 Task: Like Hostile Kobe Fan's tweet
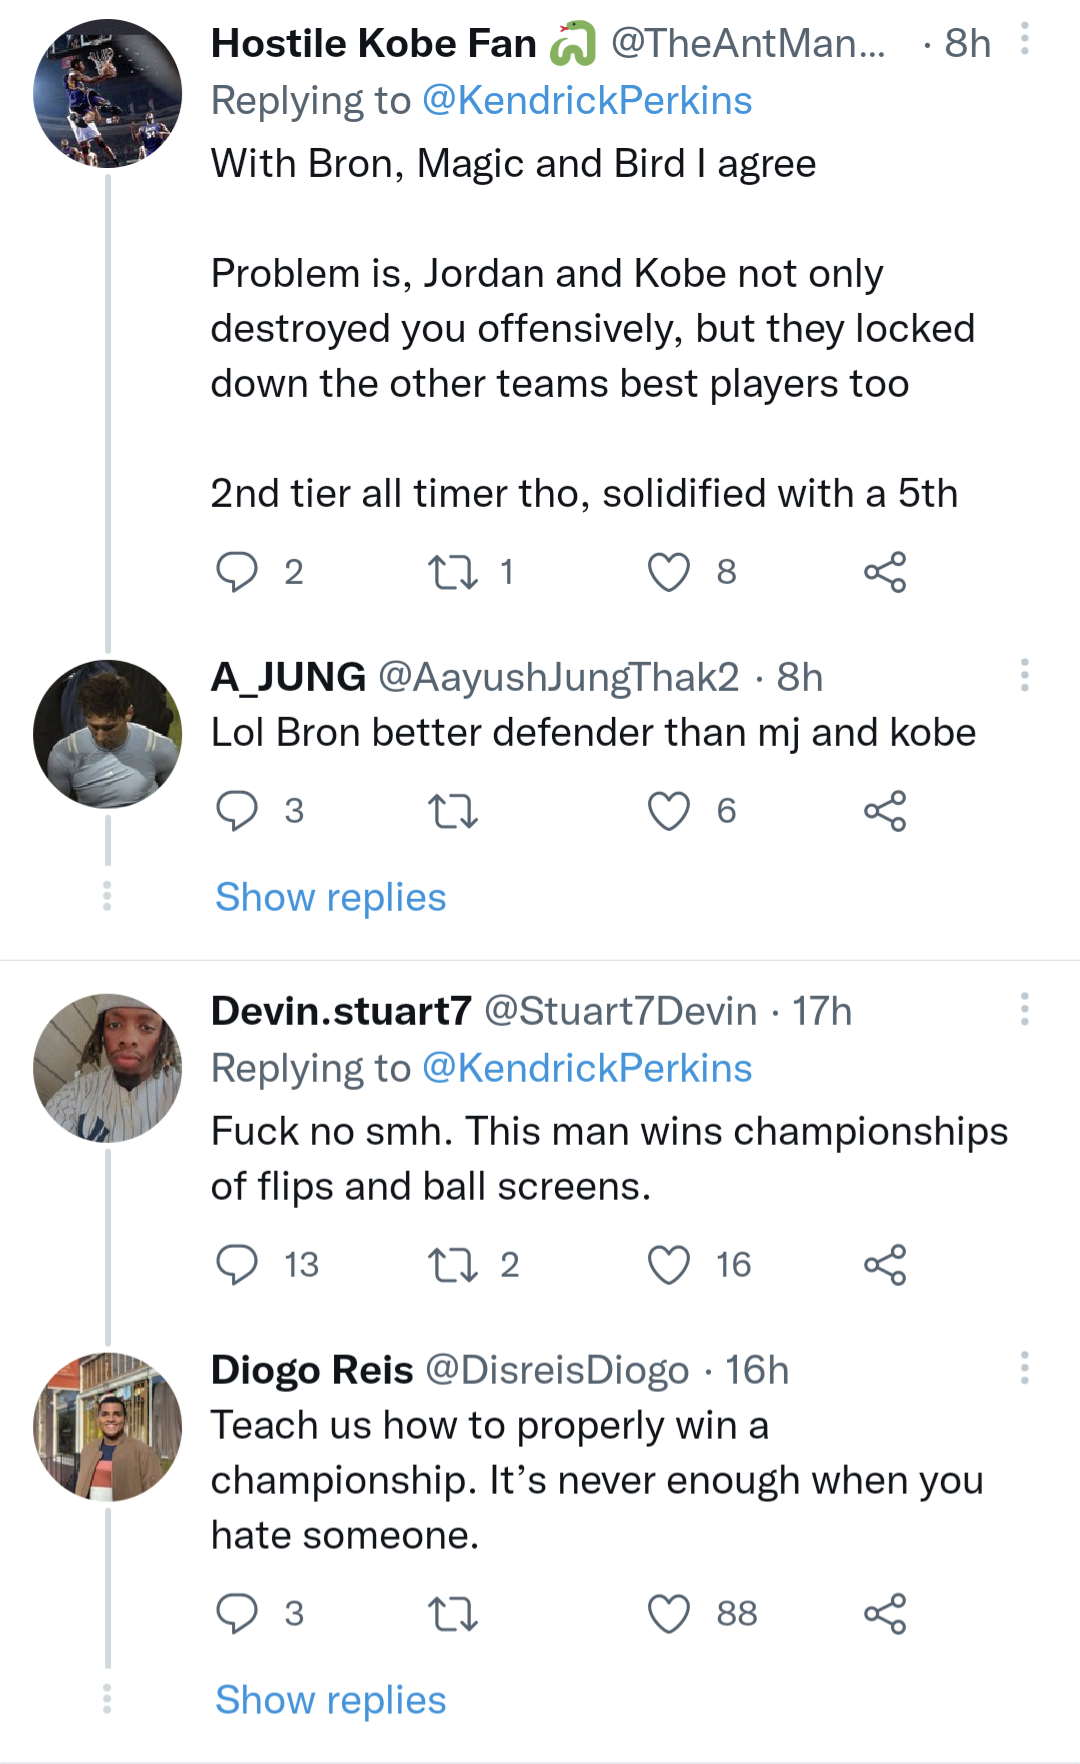pyautogui.click(x=669, y=572)
